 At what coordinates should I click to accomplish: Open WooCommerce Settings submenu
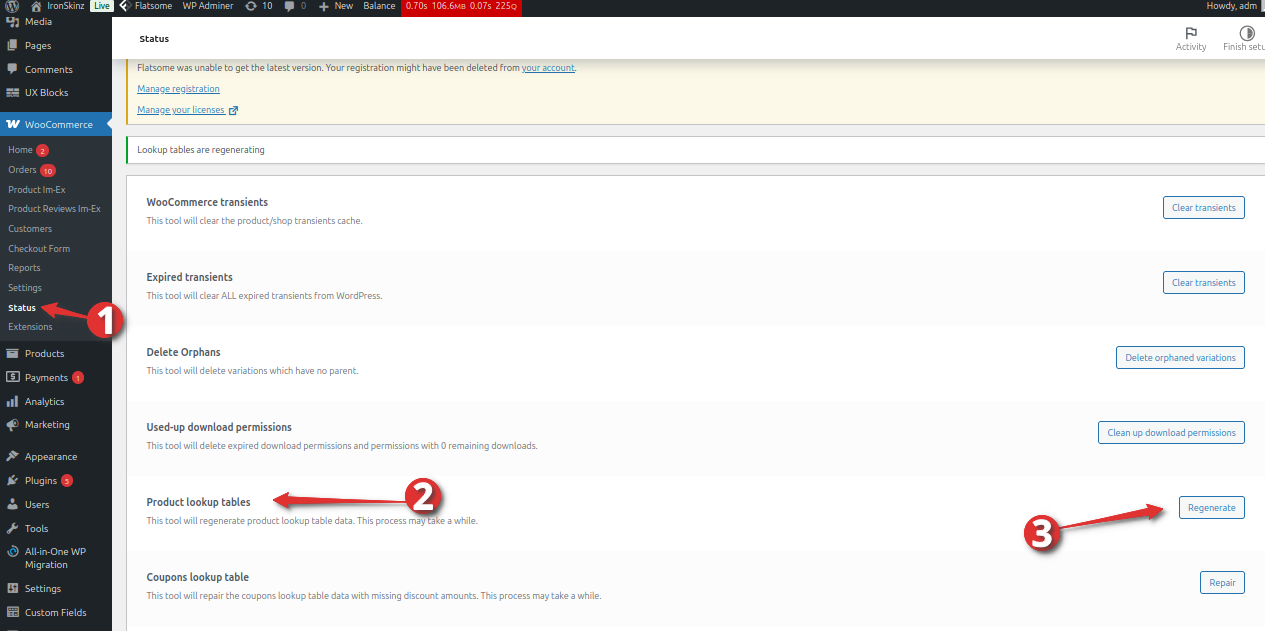point(25,288)
